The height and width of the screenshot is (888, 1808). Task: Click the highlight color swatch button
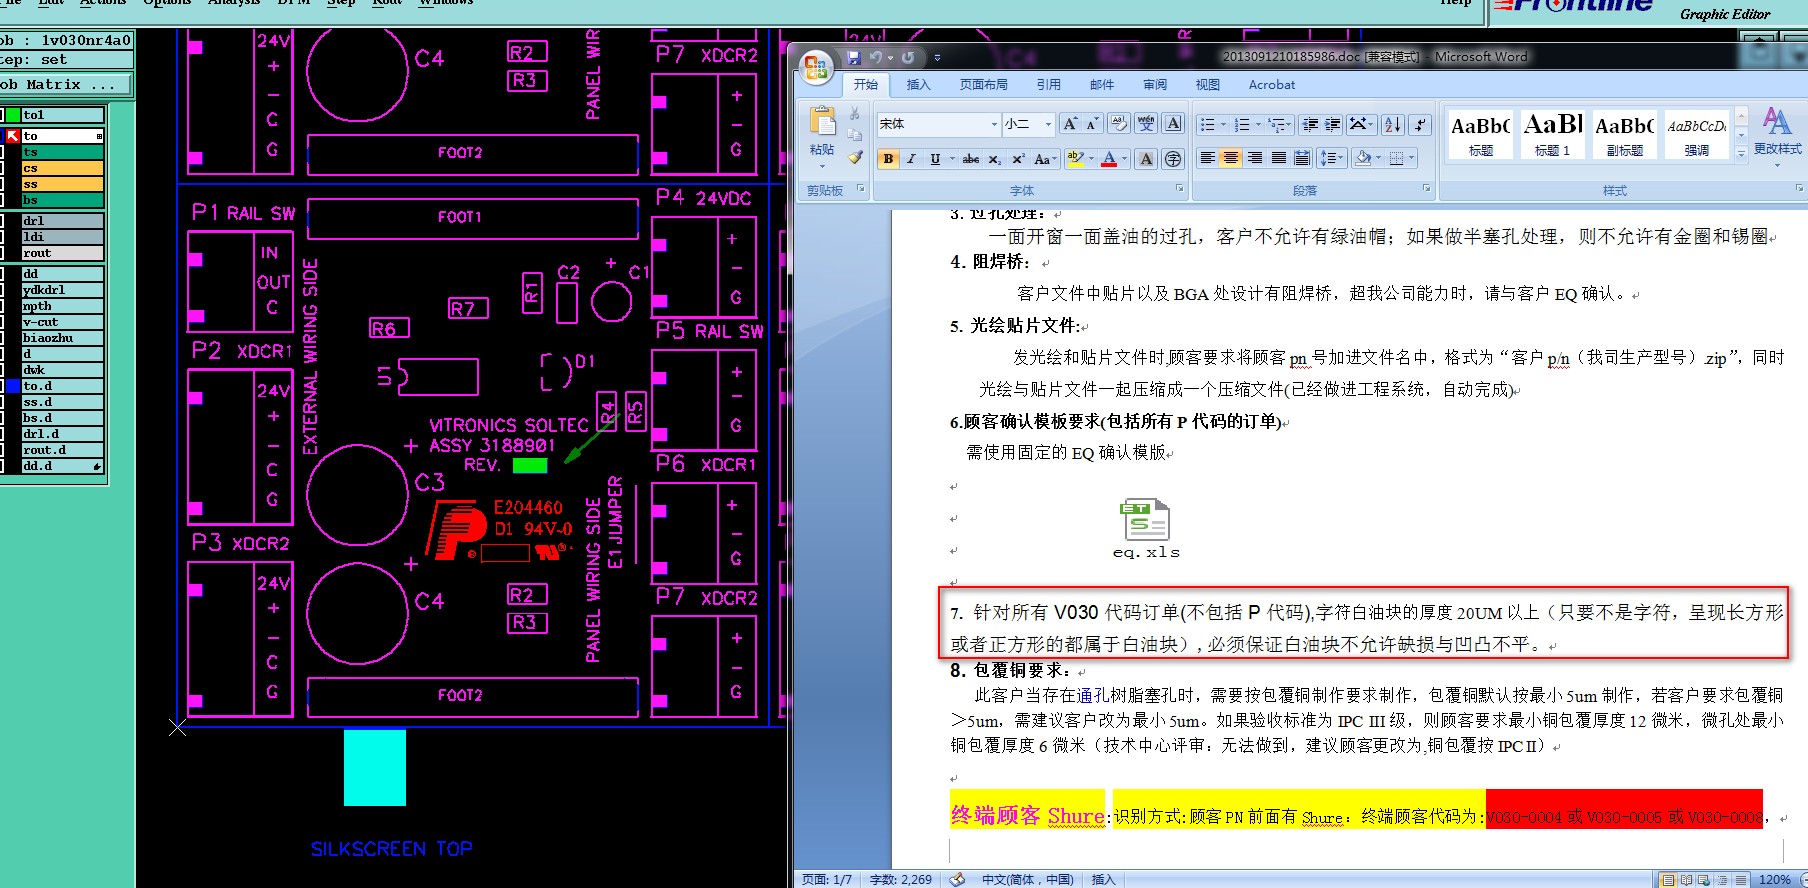[x=1076, y=159]
